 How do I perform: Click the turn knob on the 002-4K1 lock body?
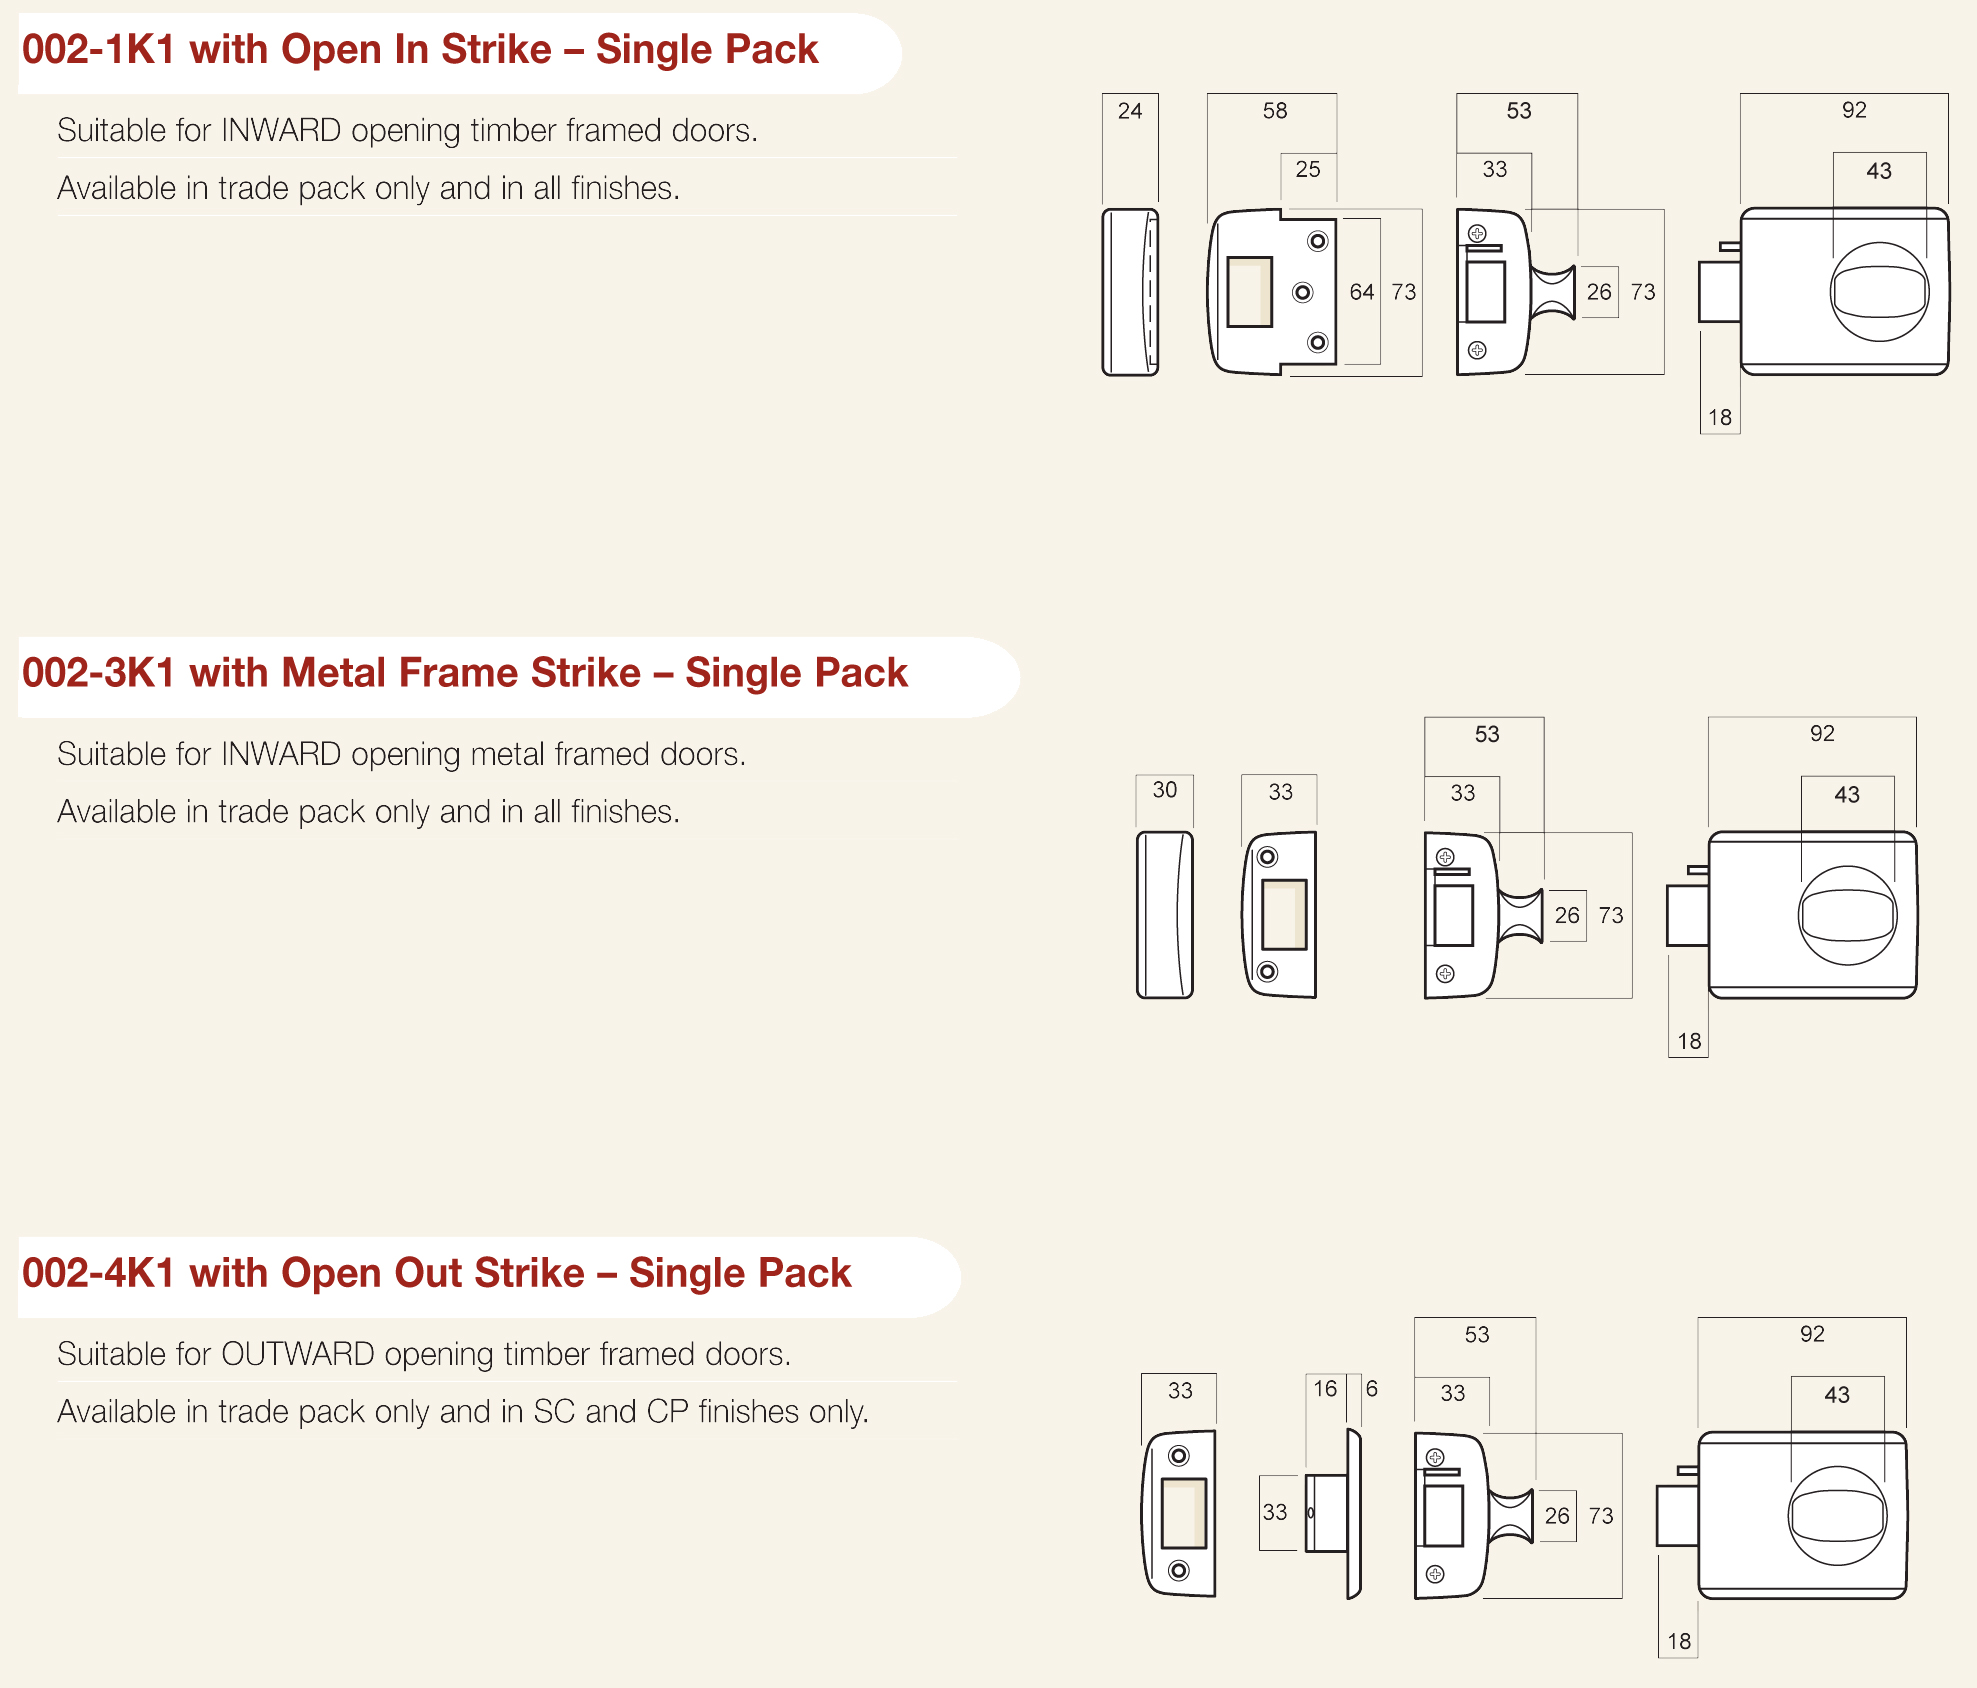pyautogui.click(x=1838, y=1515)
